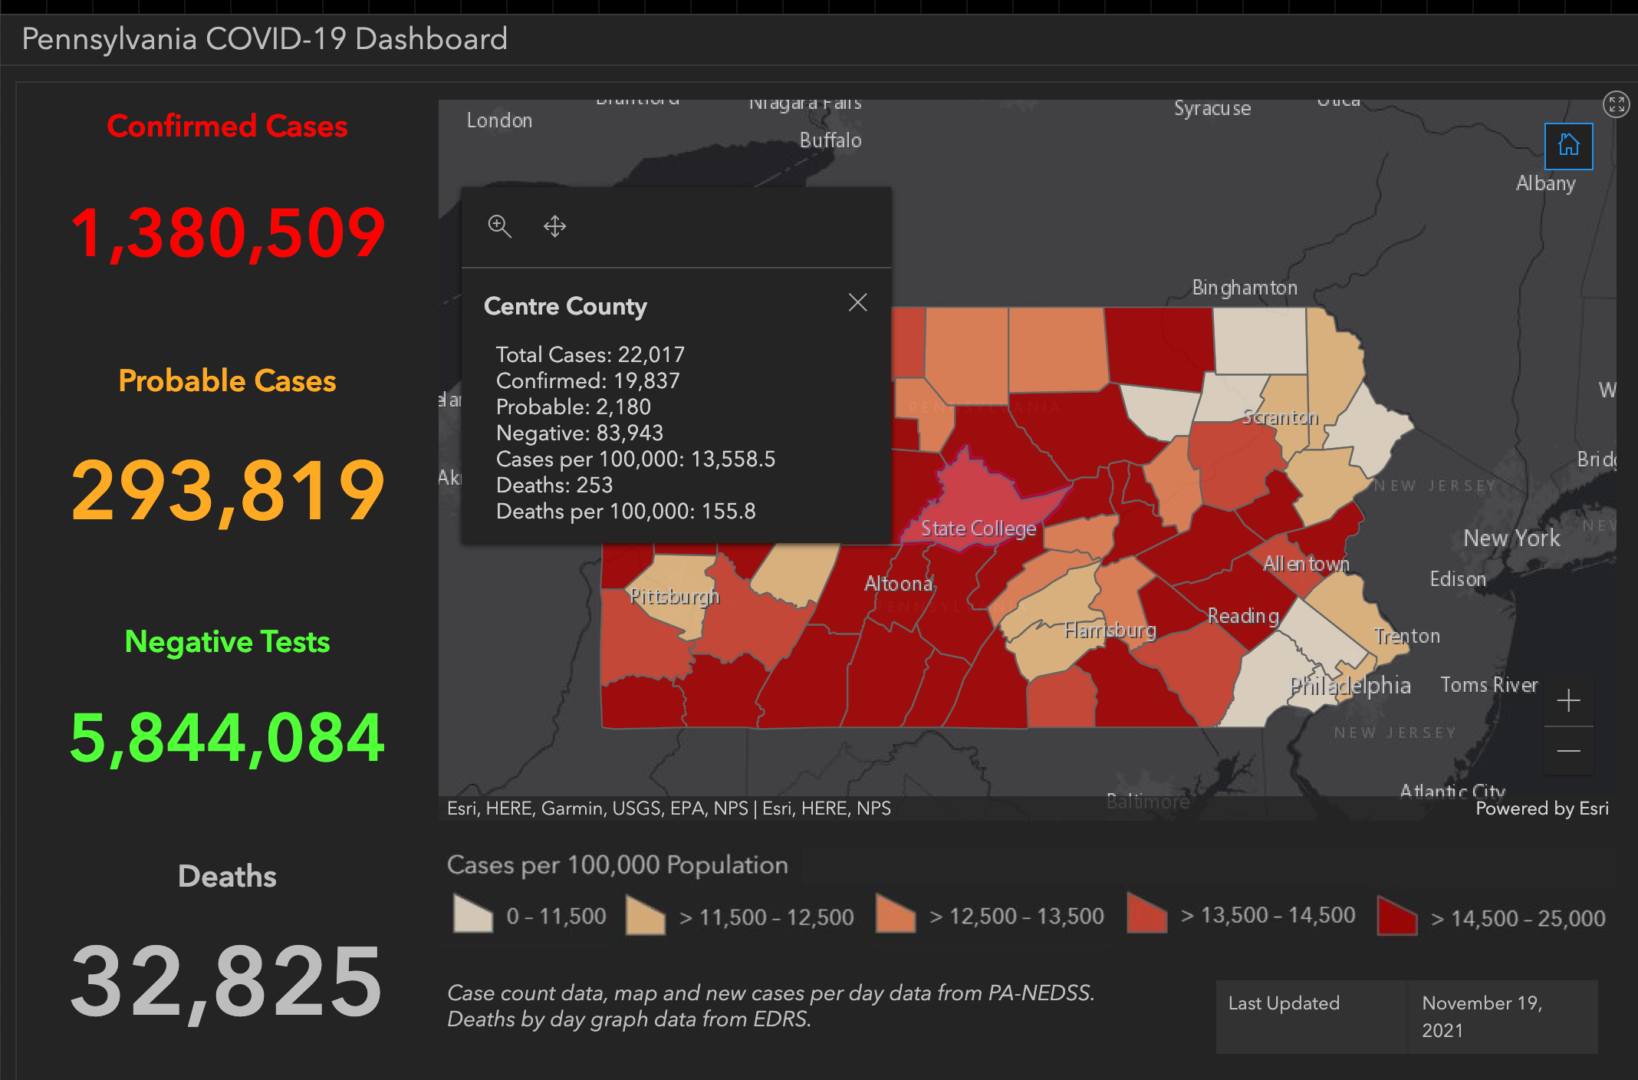Image resolution: width=1638 pixels, height=1080 pixels.
Task: Click 'Total Cases: 22,017' in popup
Action: 590,355
